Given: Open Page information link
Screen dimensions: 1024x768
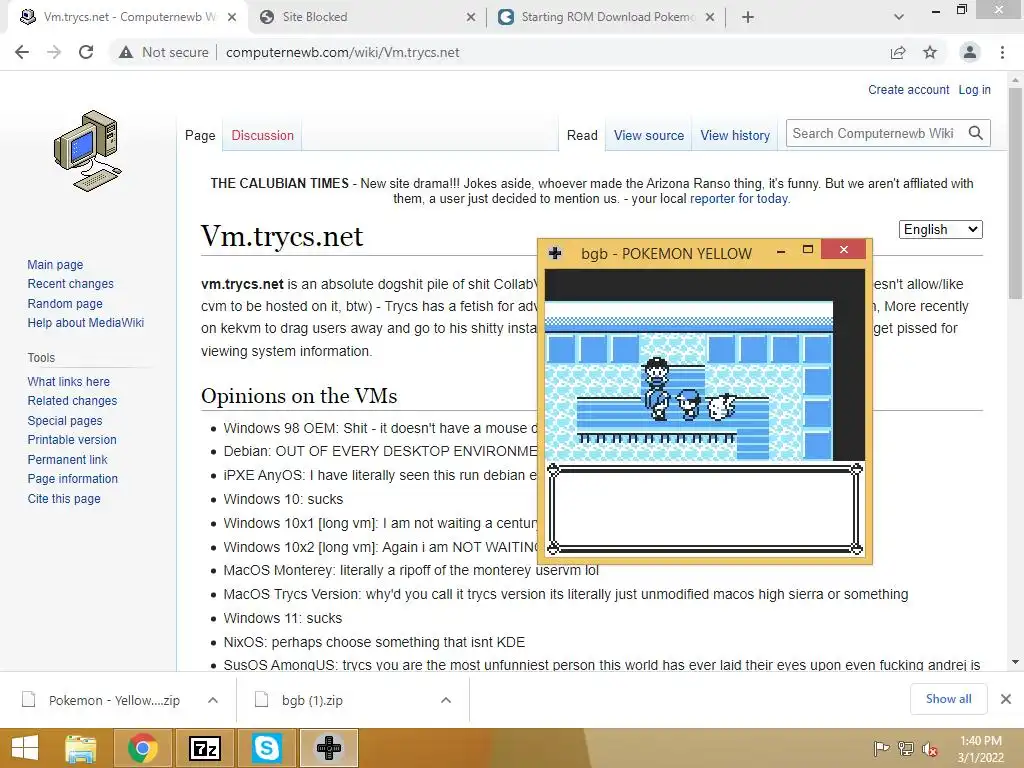Looking at the screenshot, I should [72, 479].
